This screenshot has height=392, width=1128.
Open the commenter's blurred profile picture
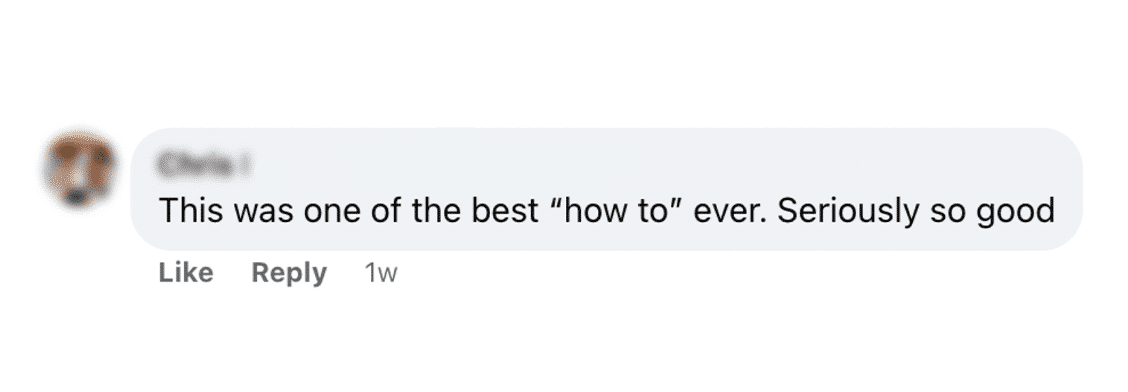[80, 170]
